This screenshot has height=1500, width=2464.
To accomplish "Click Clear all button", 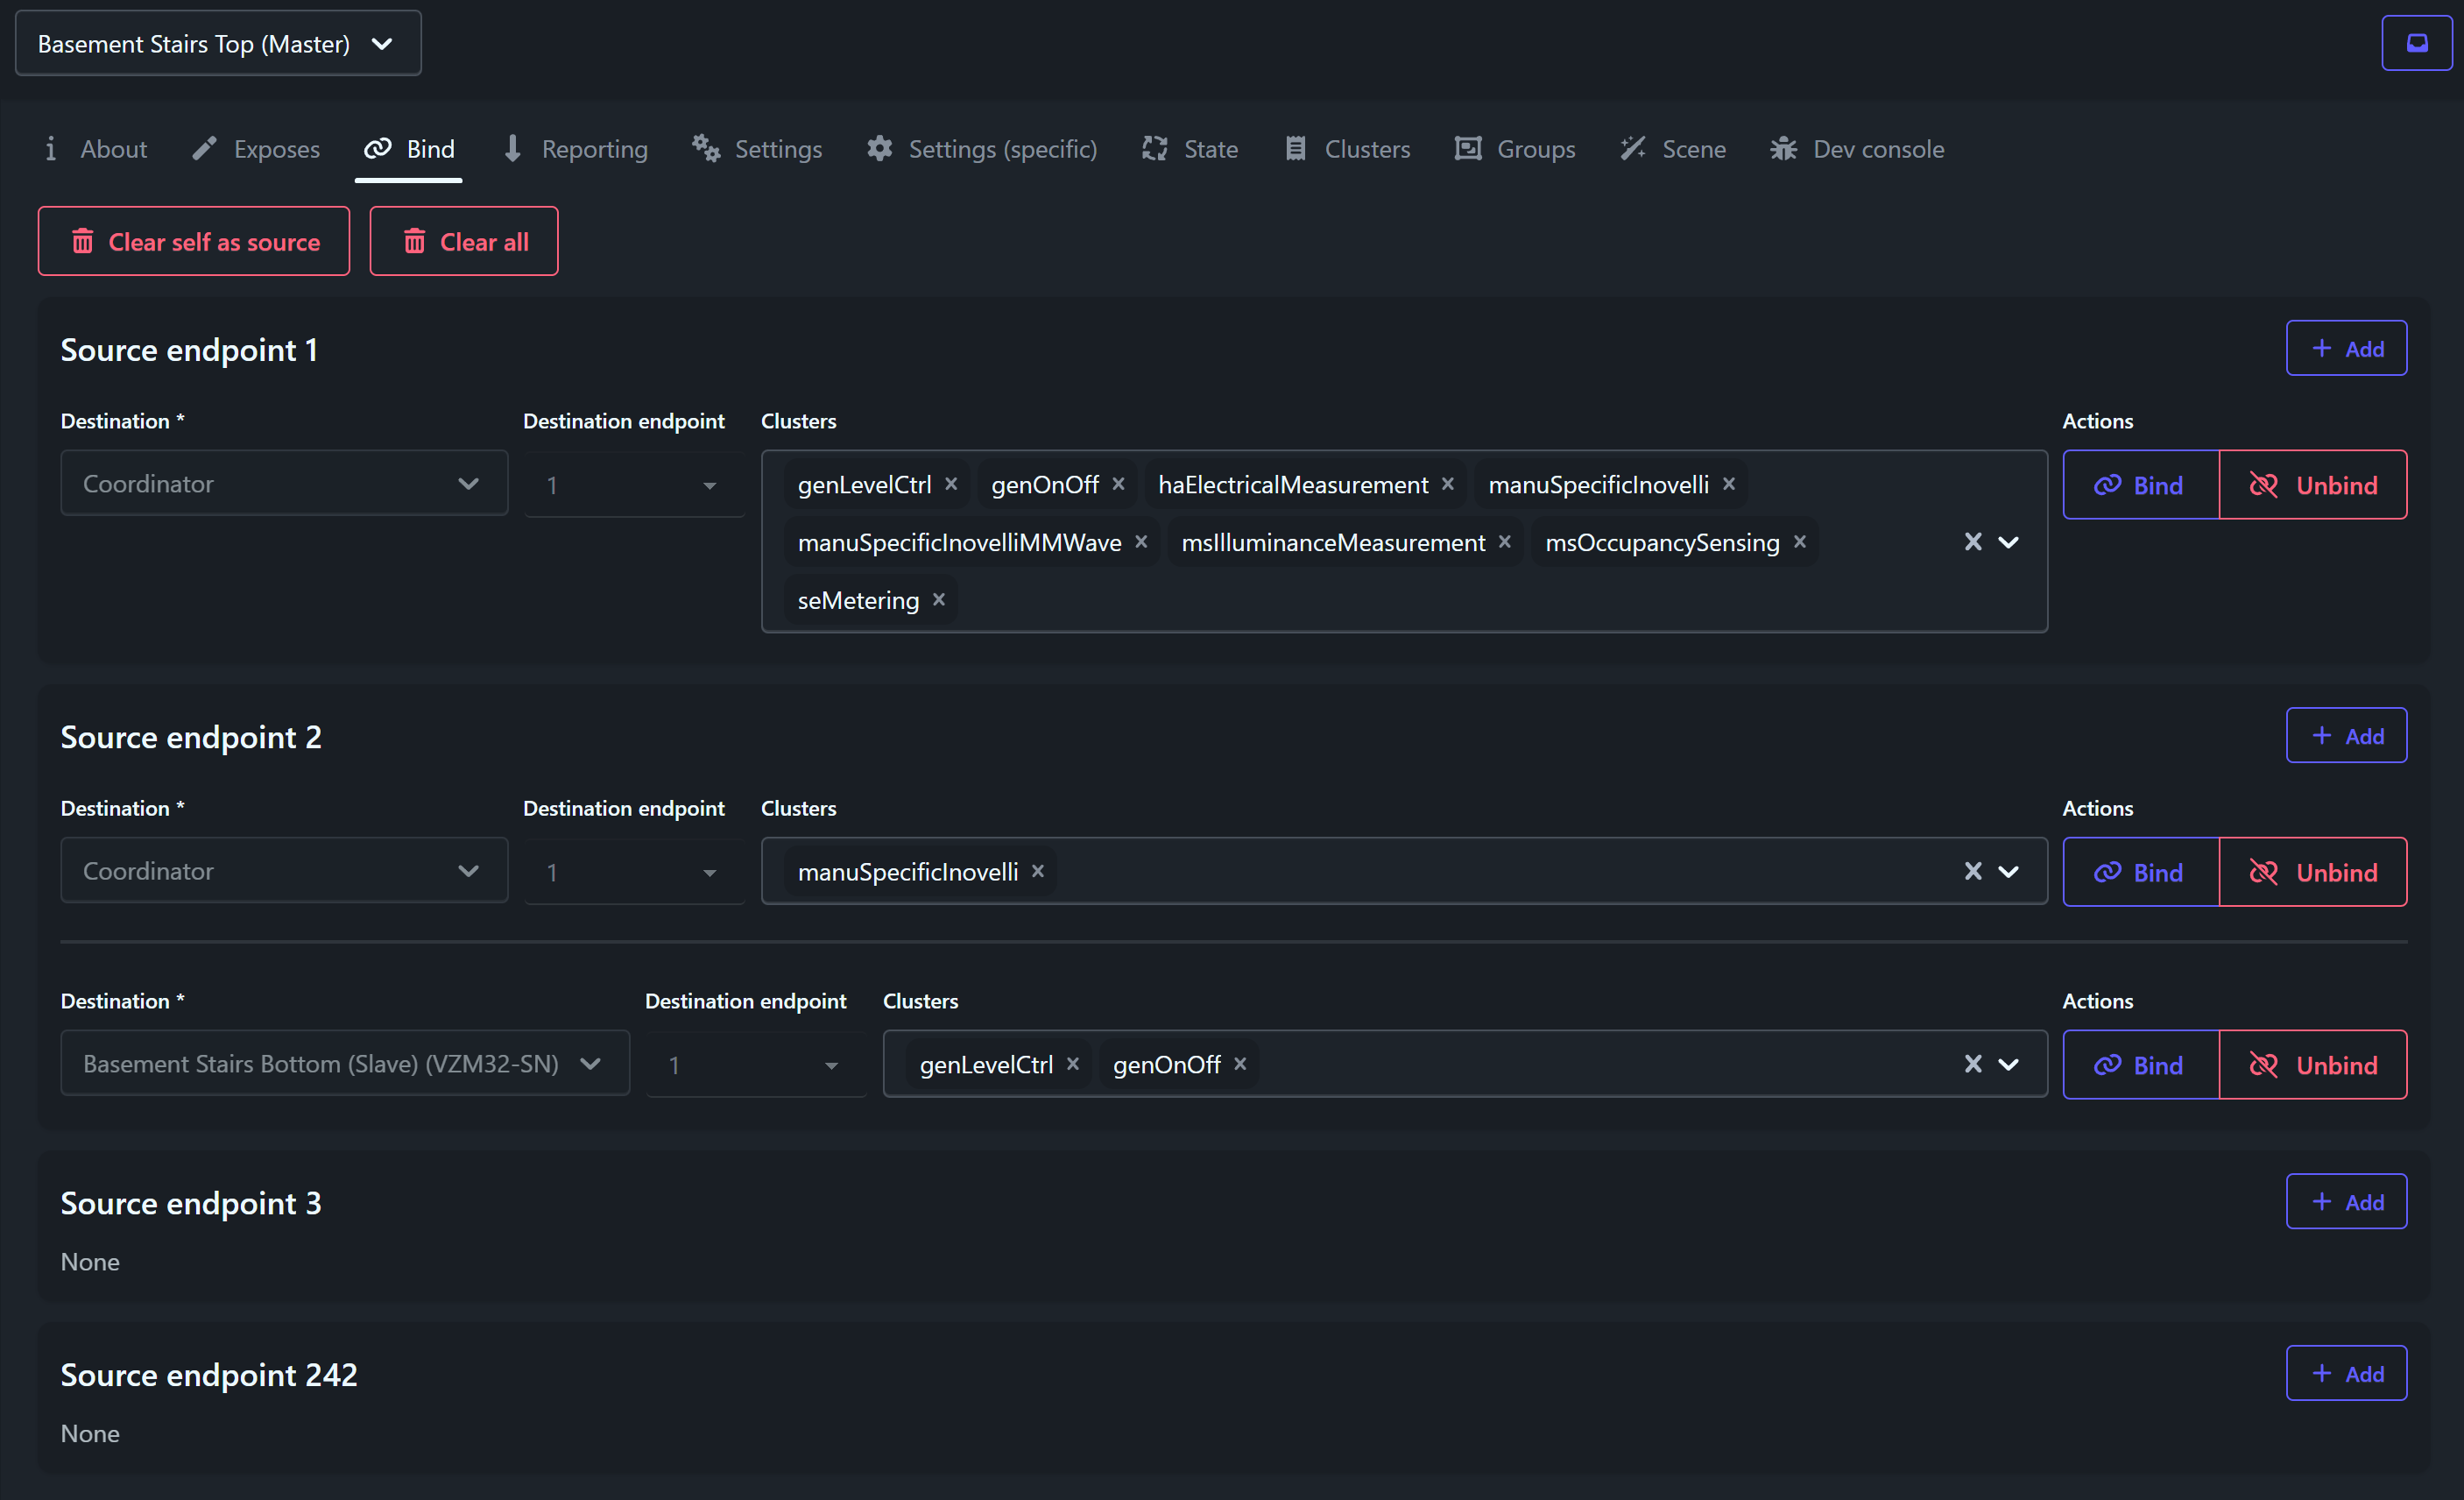I will click(x=464, y=241).
